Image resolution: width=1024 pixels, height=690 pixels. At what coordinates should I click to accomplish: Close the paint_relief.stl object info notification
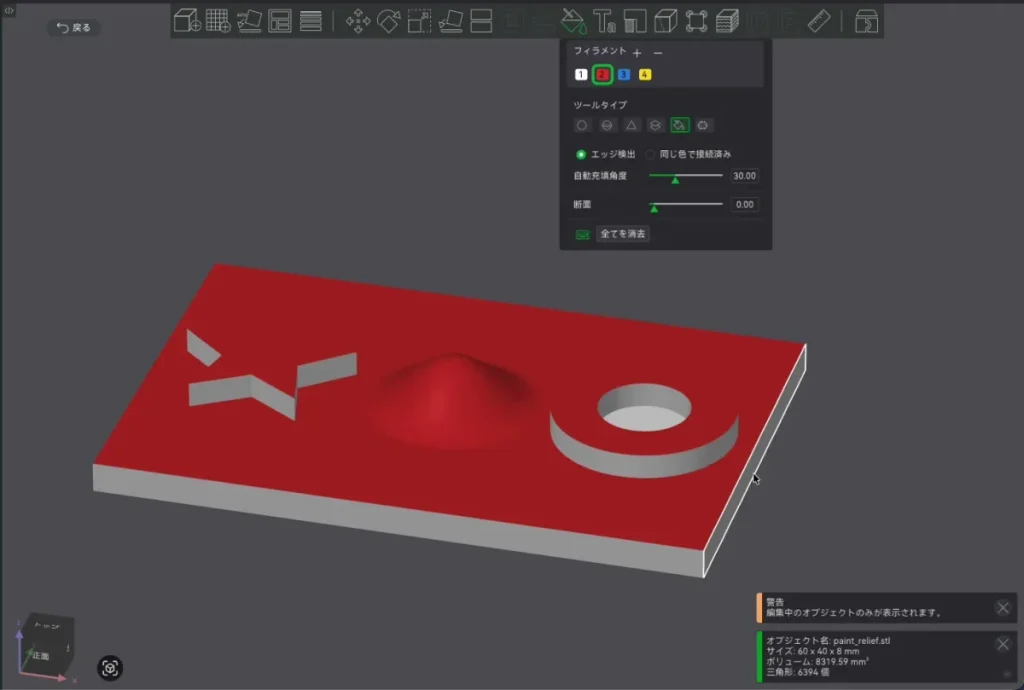point(1003,644)
